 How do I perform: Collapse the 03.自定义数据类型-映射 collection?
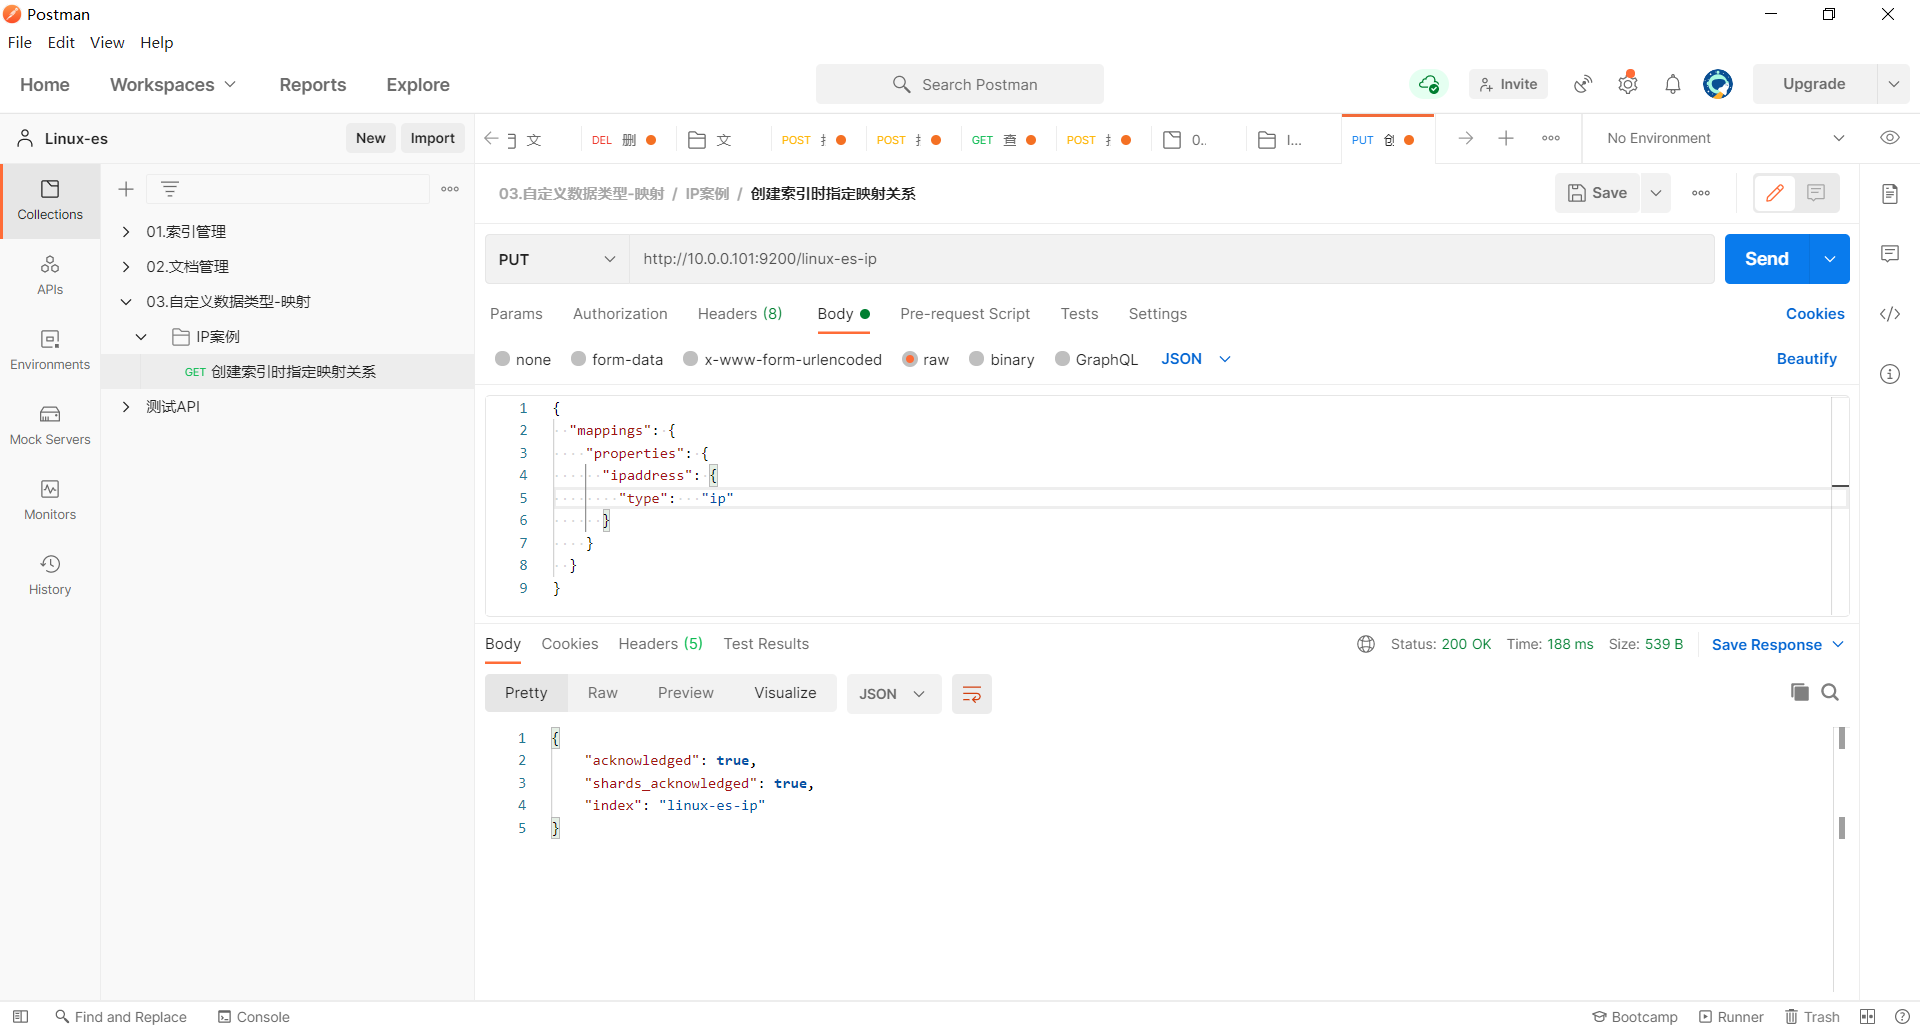point(126,302)
